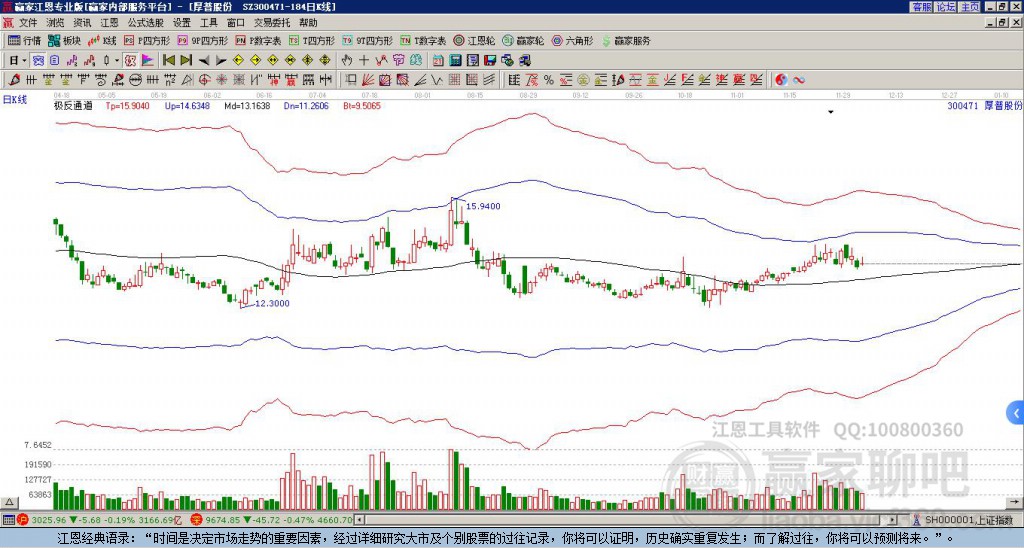
Task: Open the 论坛 link
Action: click(x=946, y=7)
